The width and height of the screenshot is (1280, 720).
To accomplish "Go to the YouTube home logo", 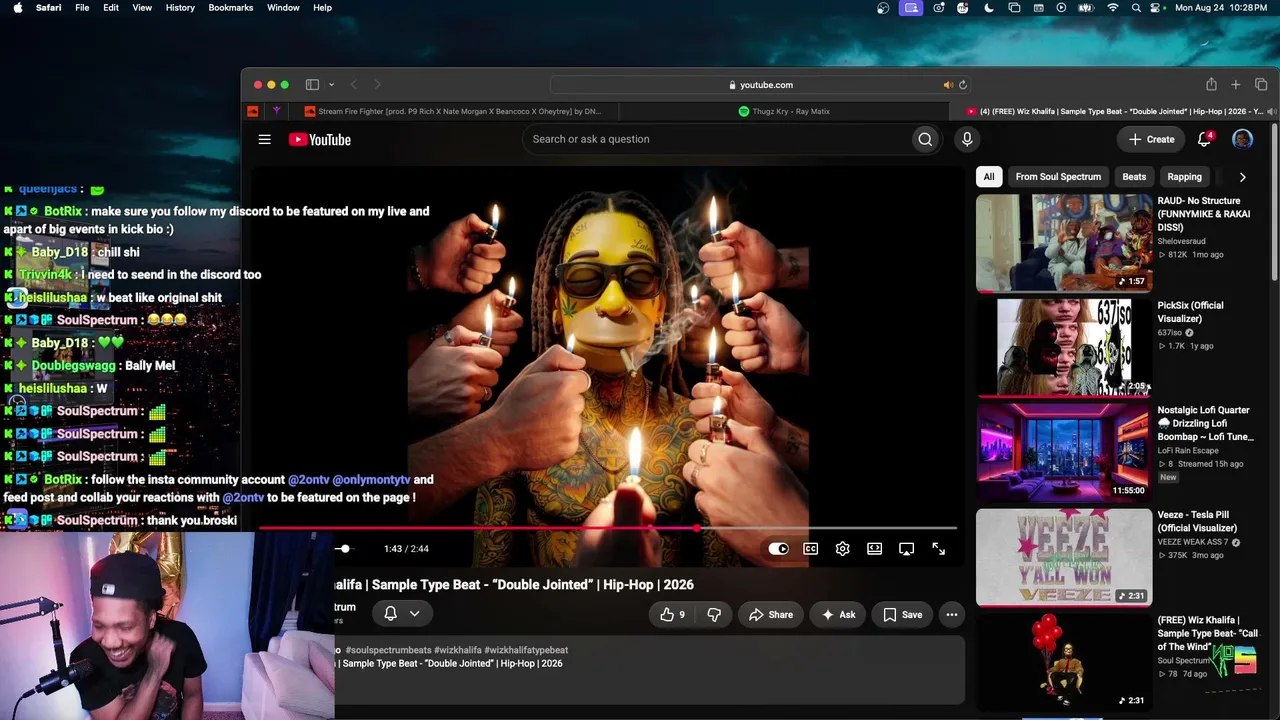I will click(320, 140).
